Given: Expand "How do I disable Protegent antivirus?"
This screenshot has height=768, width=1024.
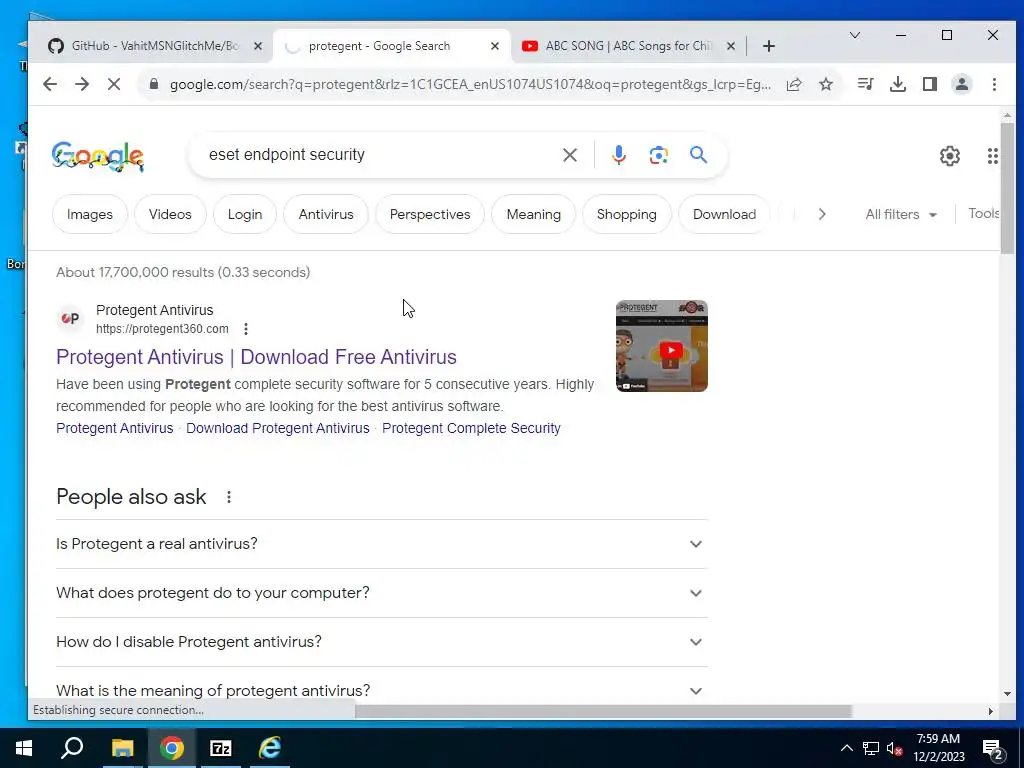Looking at the screenshot, I should 381,642.
